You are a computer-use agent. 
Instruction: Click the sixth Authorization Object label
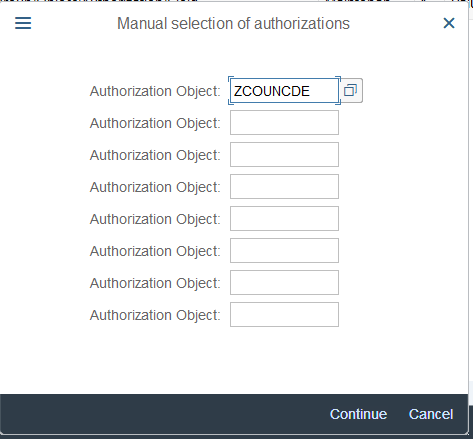(155, 251)
